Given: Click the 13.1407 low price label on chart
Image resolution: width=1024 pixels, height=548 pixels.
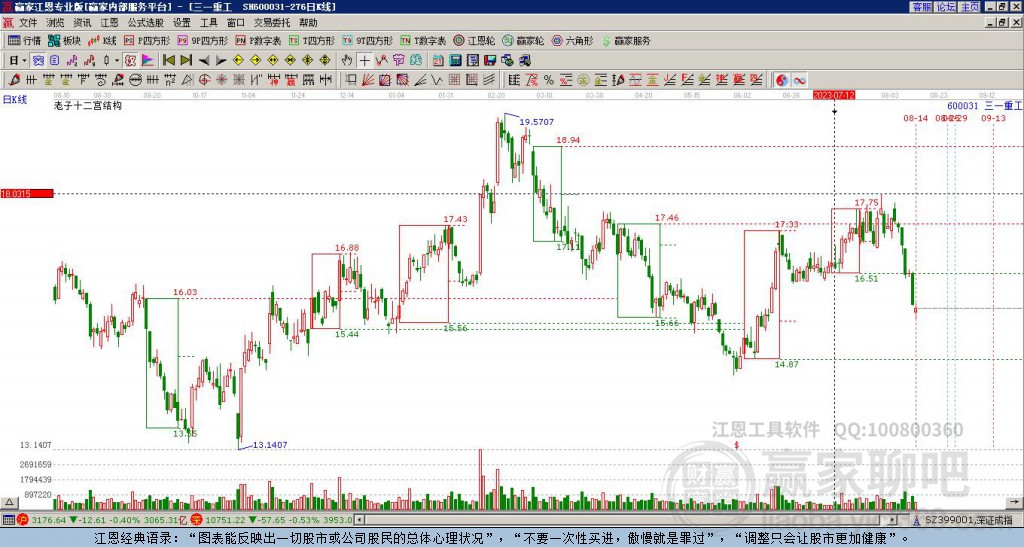Looking at the screenshot, I should (x=270, y=445).
